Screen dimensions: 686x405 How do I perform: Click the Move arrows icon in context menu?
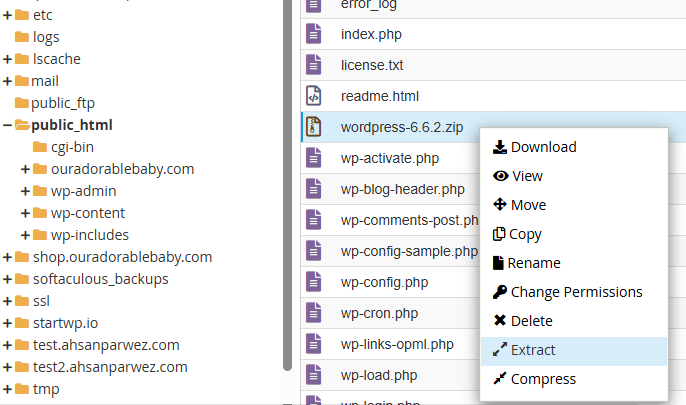(x=499, y=205)
